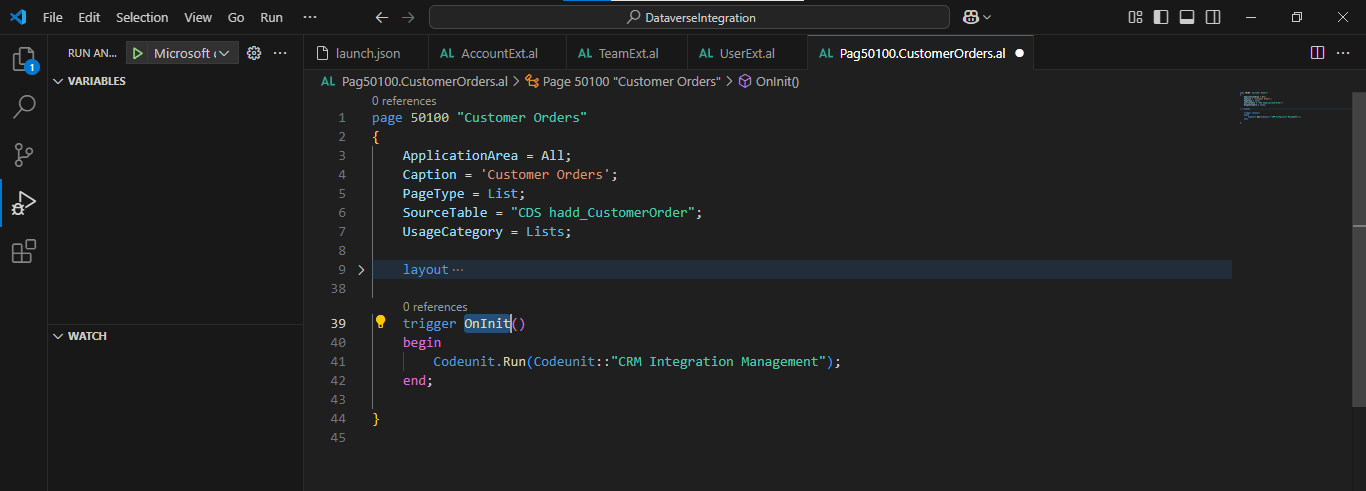Click the yellow lightbulb code action

(x=380, y=322)
